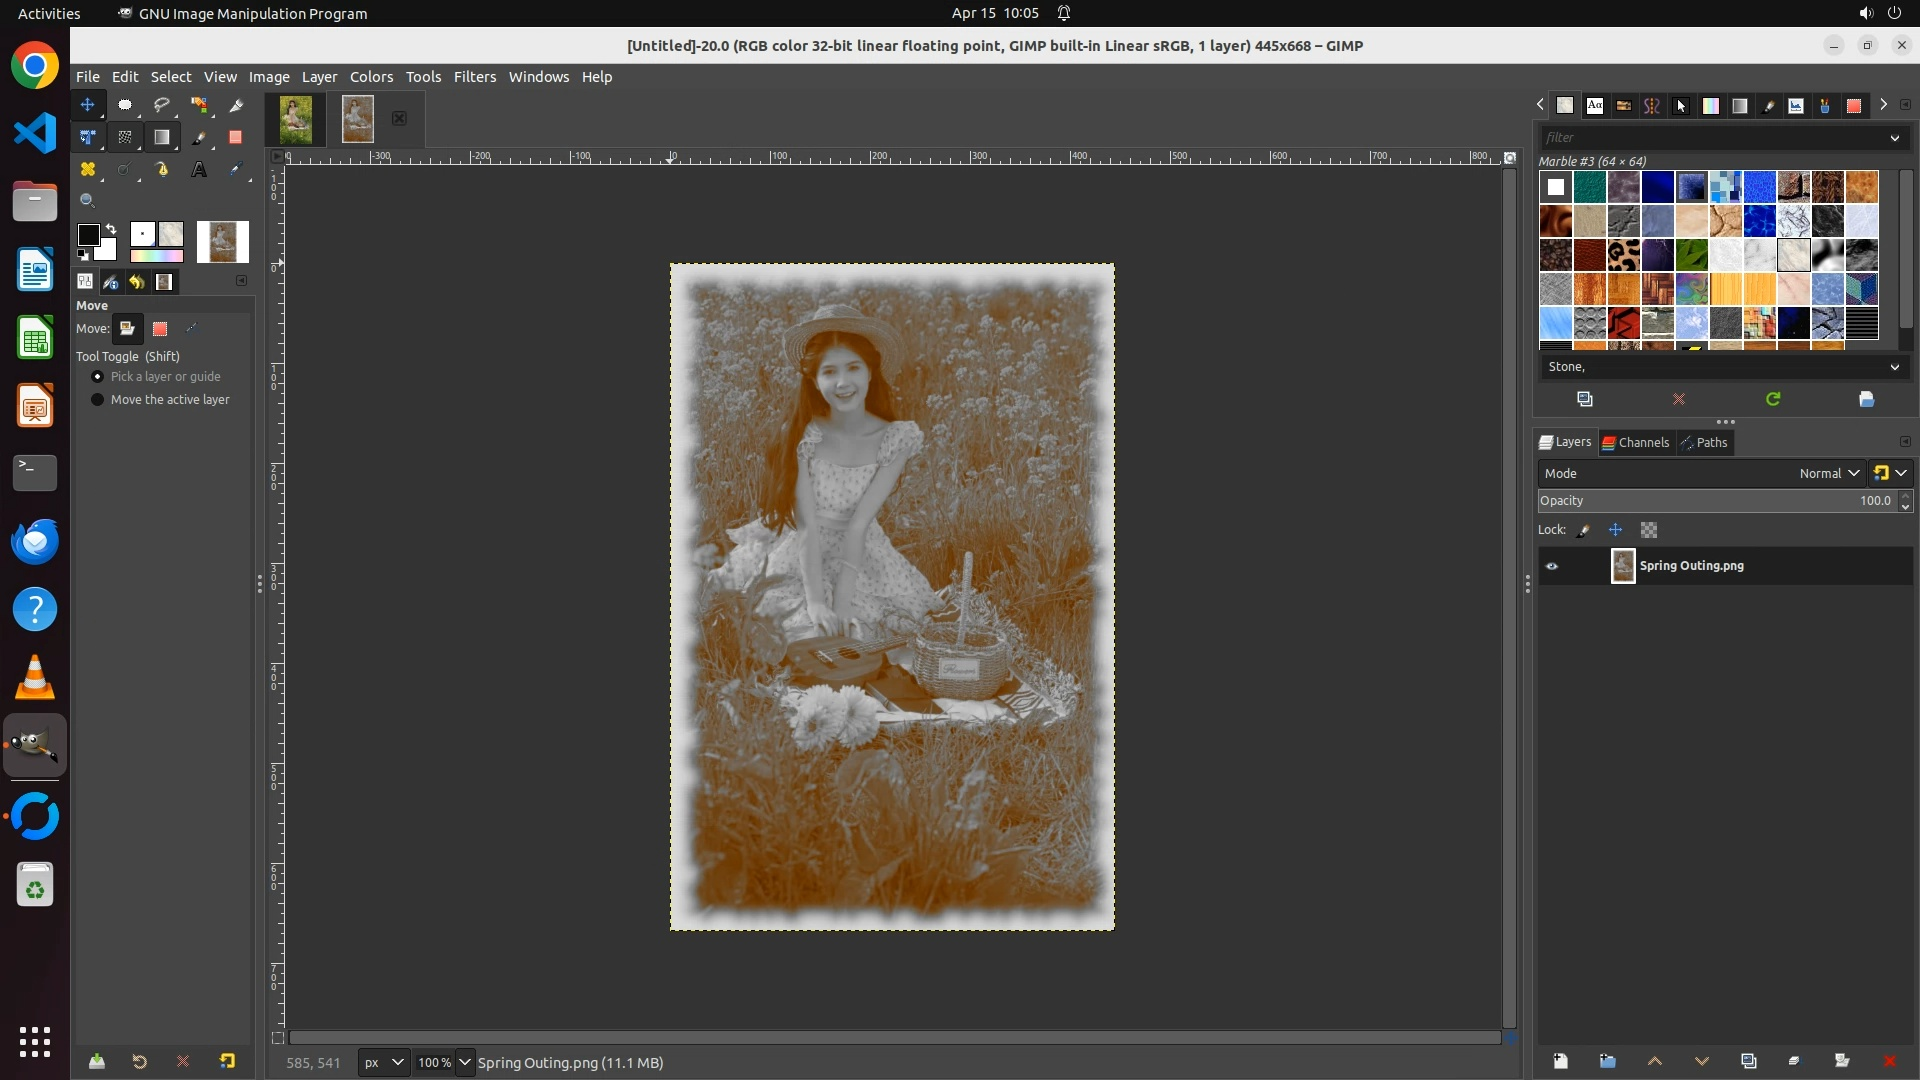Toggle visibility of Spring Outing.png layer

tap(1552, 566)
